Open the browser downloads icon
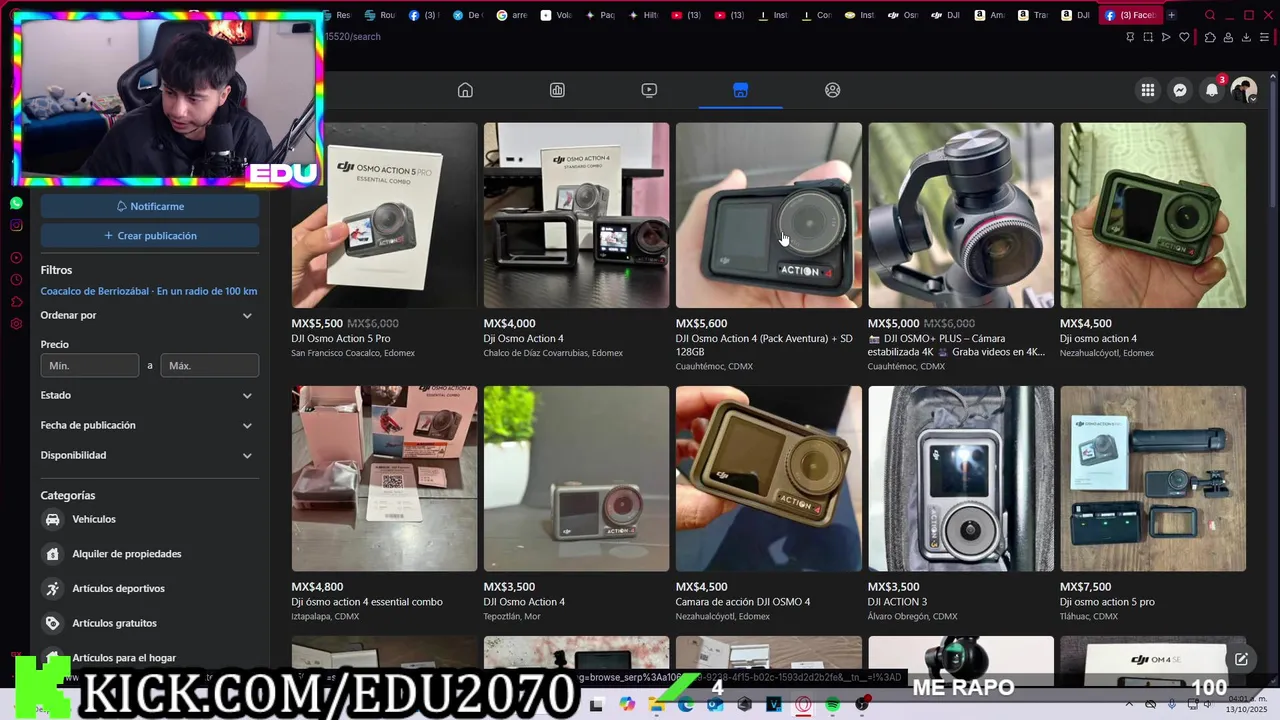The height and width of the screenshot is (720, 1280). [x=1247, y=37]
